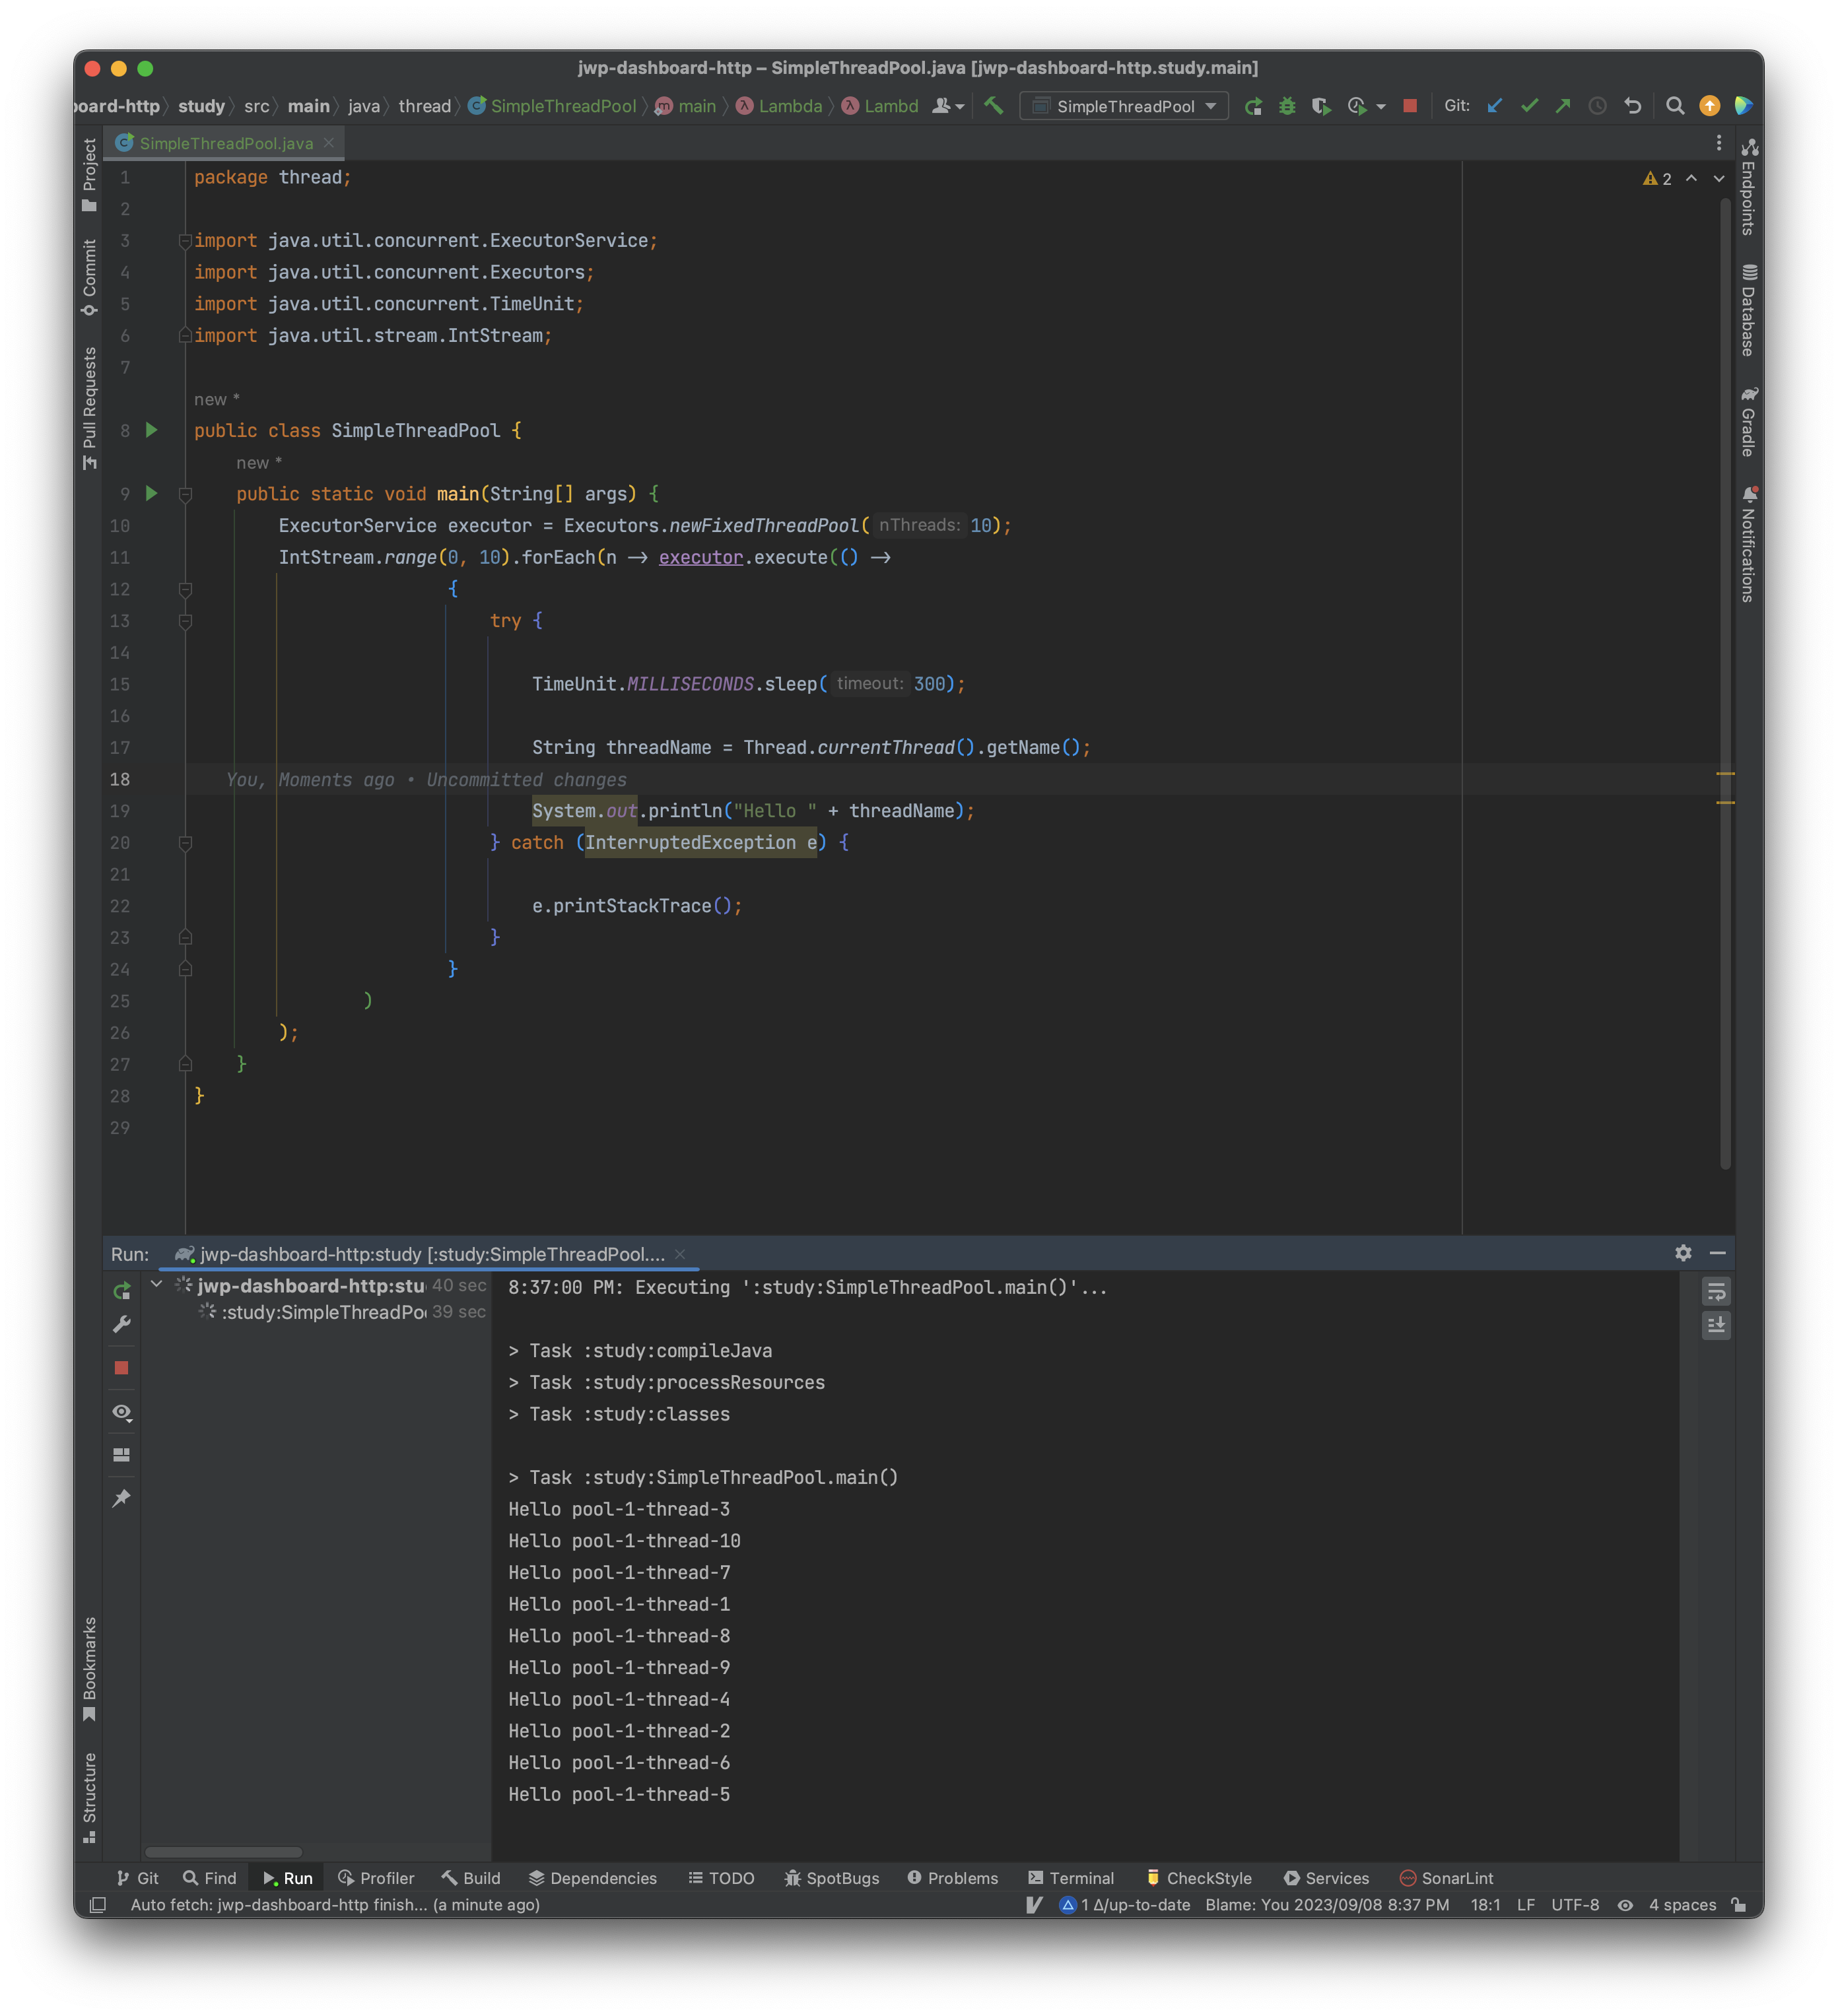Click the Debug bug icon

coord(1287,106)
